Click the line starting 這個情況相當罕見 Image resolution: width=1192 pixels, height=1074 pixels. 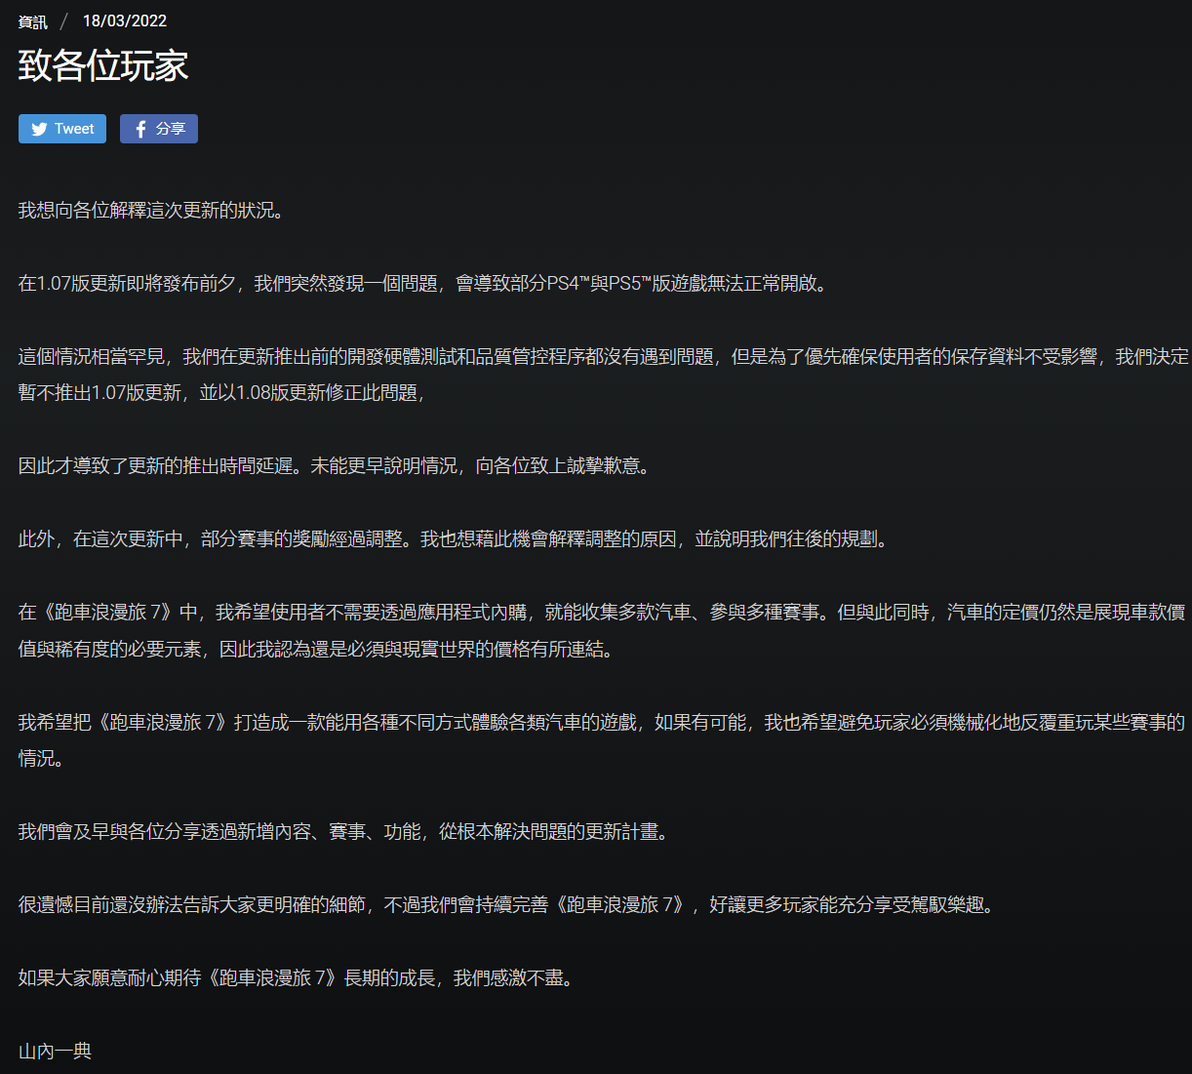pyautogui.click(x=603, y=356)
